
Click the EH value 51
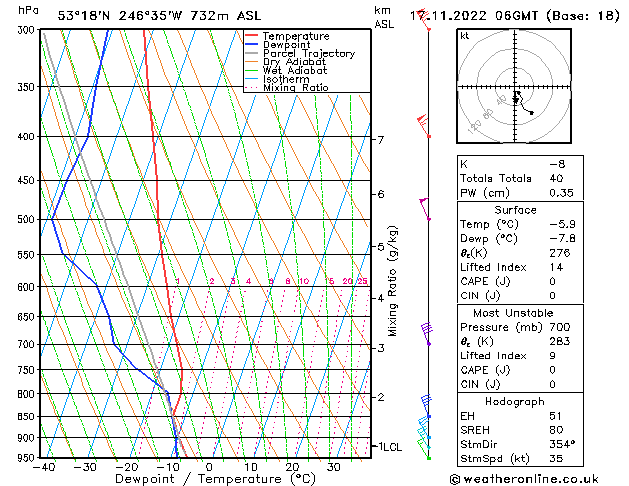pos(556,416)
